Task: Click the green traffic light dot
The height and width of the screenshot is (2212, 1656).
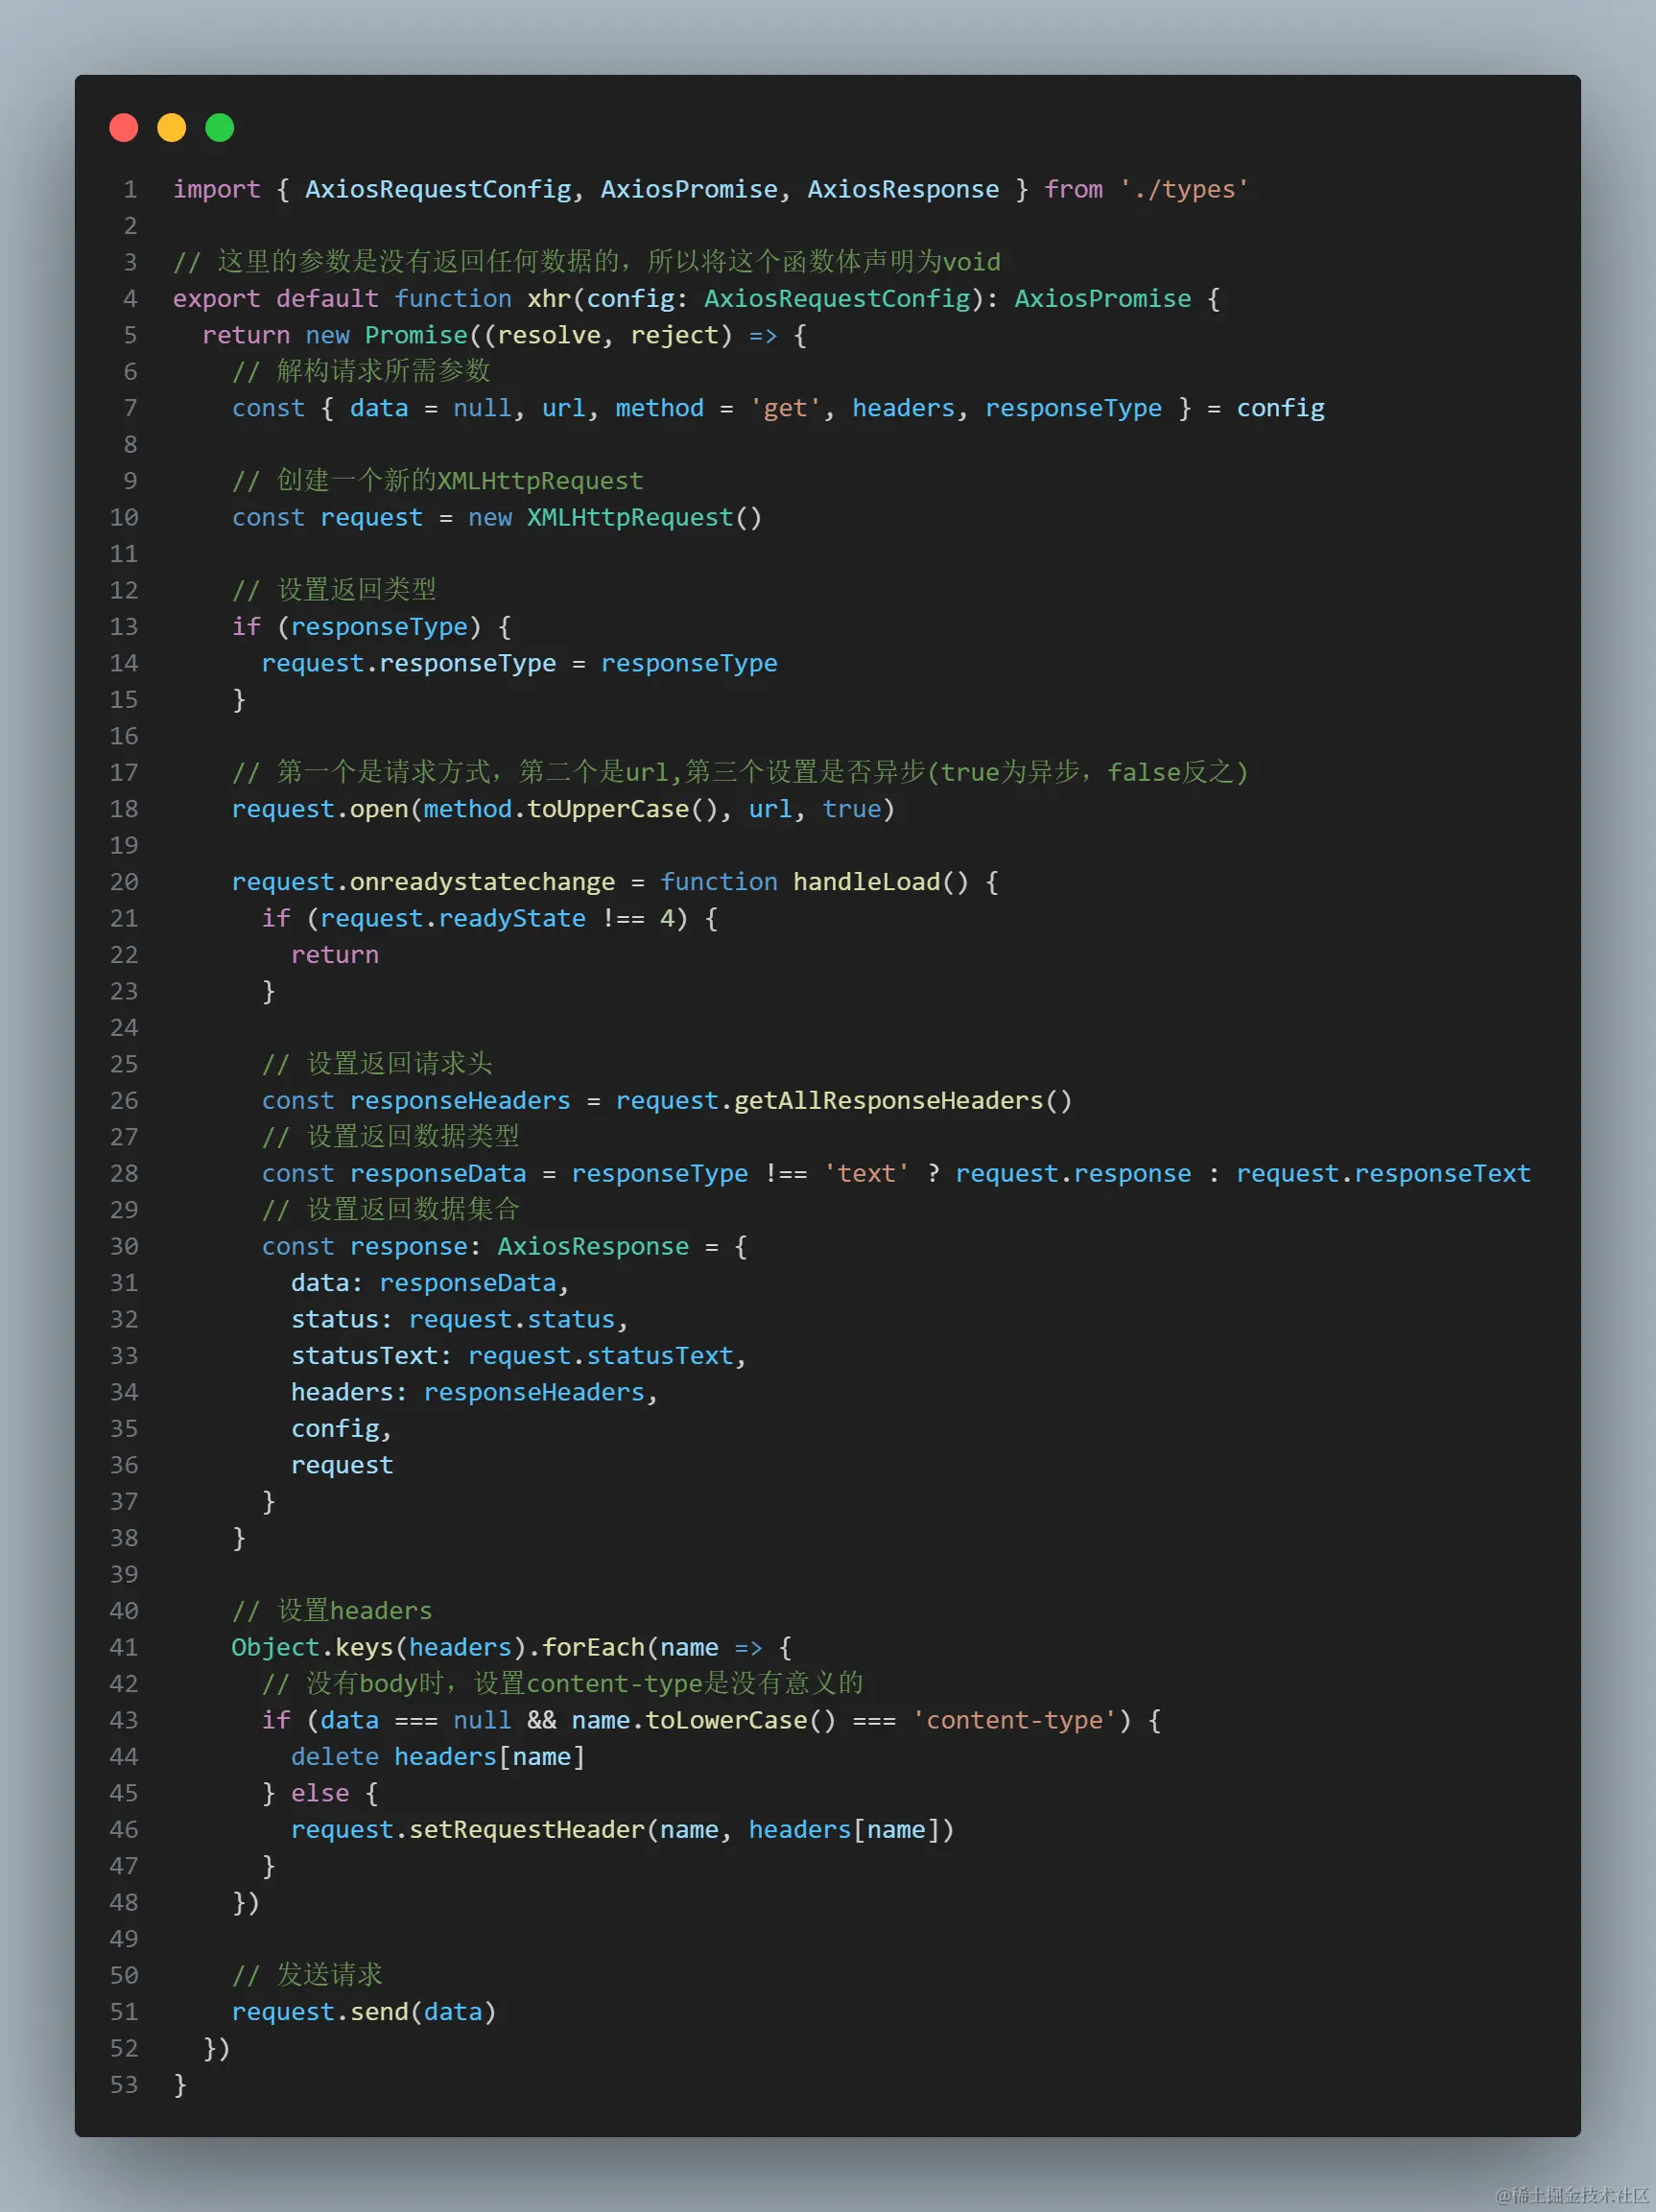Action: tap(219, 128)
